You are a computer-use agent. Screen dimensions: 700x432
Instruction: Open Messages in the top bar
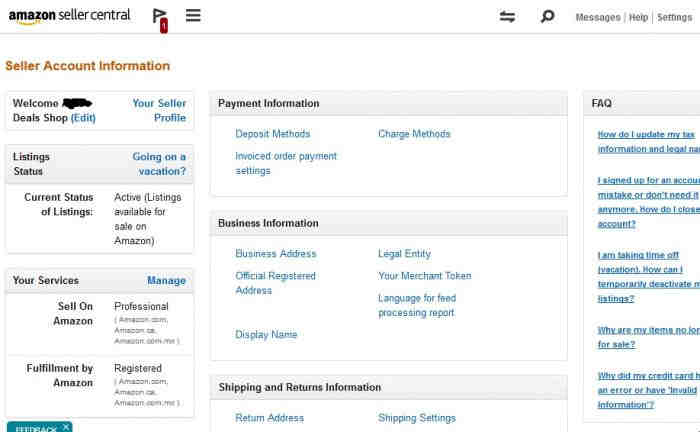click(598, 17)
